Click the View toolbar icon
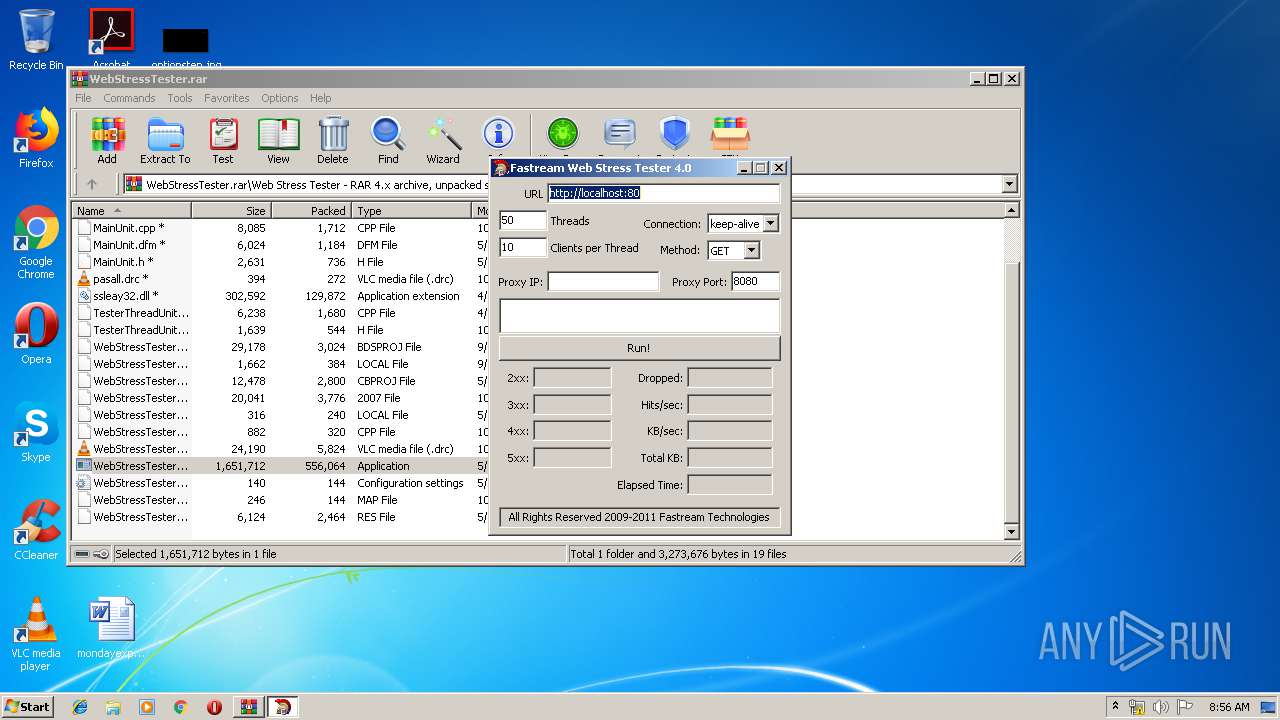 [278, 140]
